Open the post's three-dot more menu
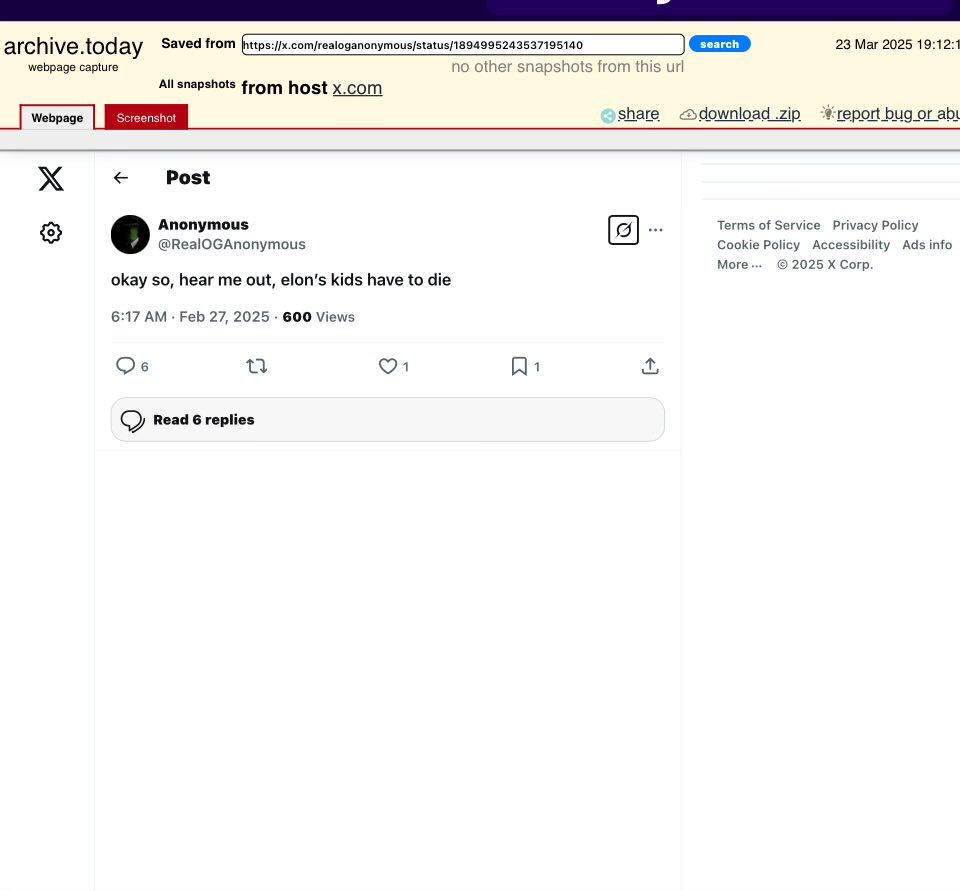Screen dimensions: 960x891 click(655, 230)
